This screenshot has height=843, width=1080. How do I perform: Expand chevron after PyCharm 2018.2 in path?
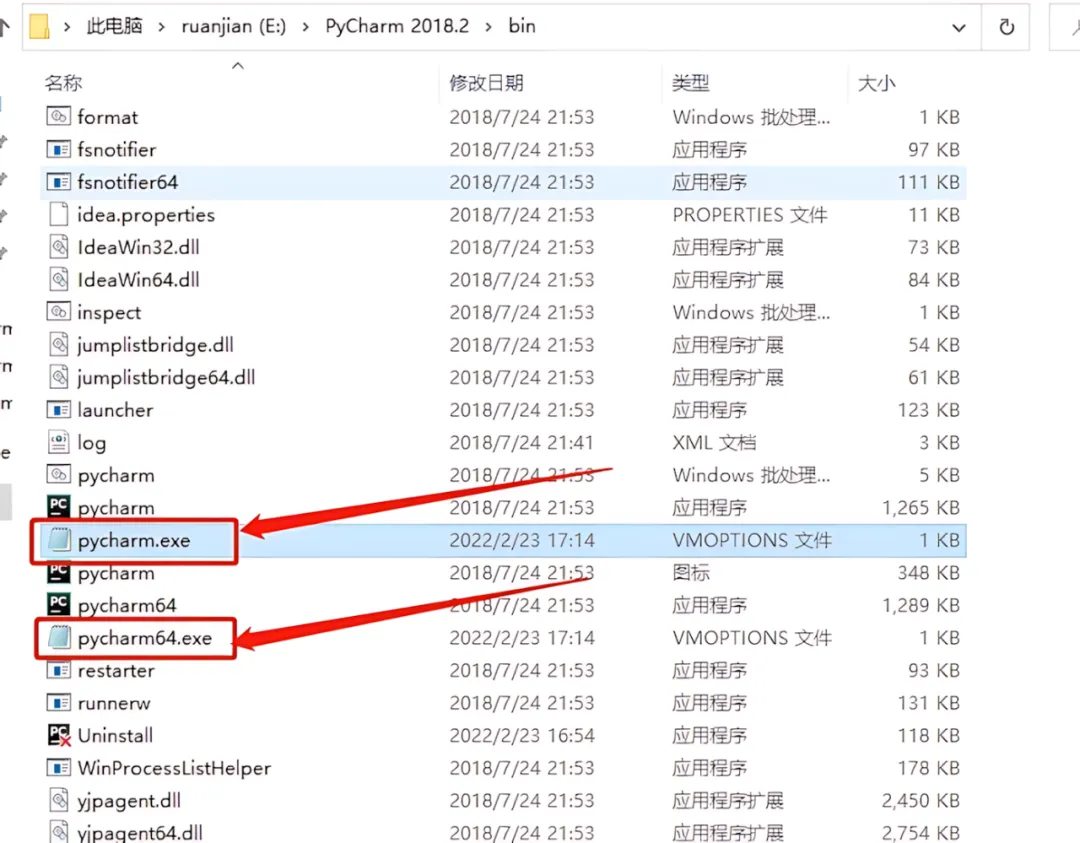[488, 27]
